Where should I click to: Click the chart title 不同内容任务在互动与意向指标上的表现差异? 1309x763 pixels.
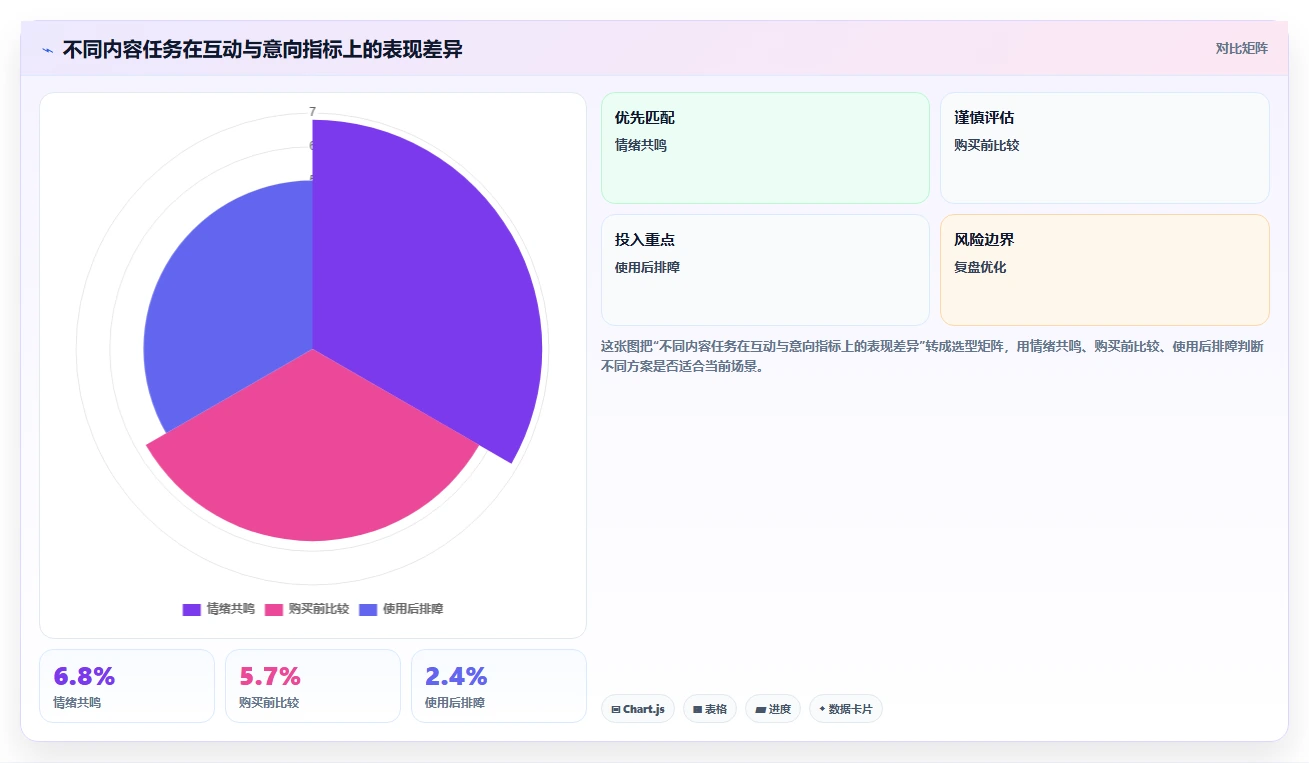point(263,49)
